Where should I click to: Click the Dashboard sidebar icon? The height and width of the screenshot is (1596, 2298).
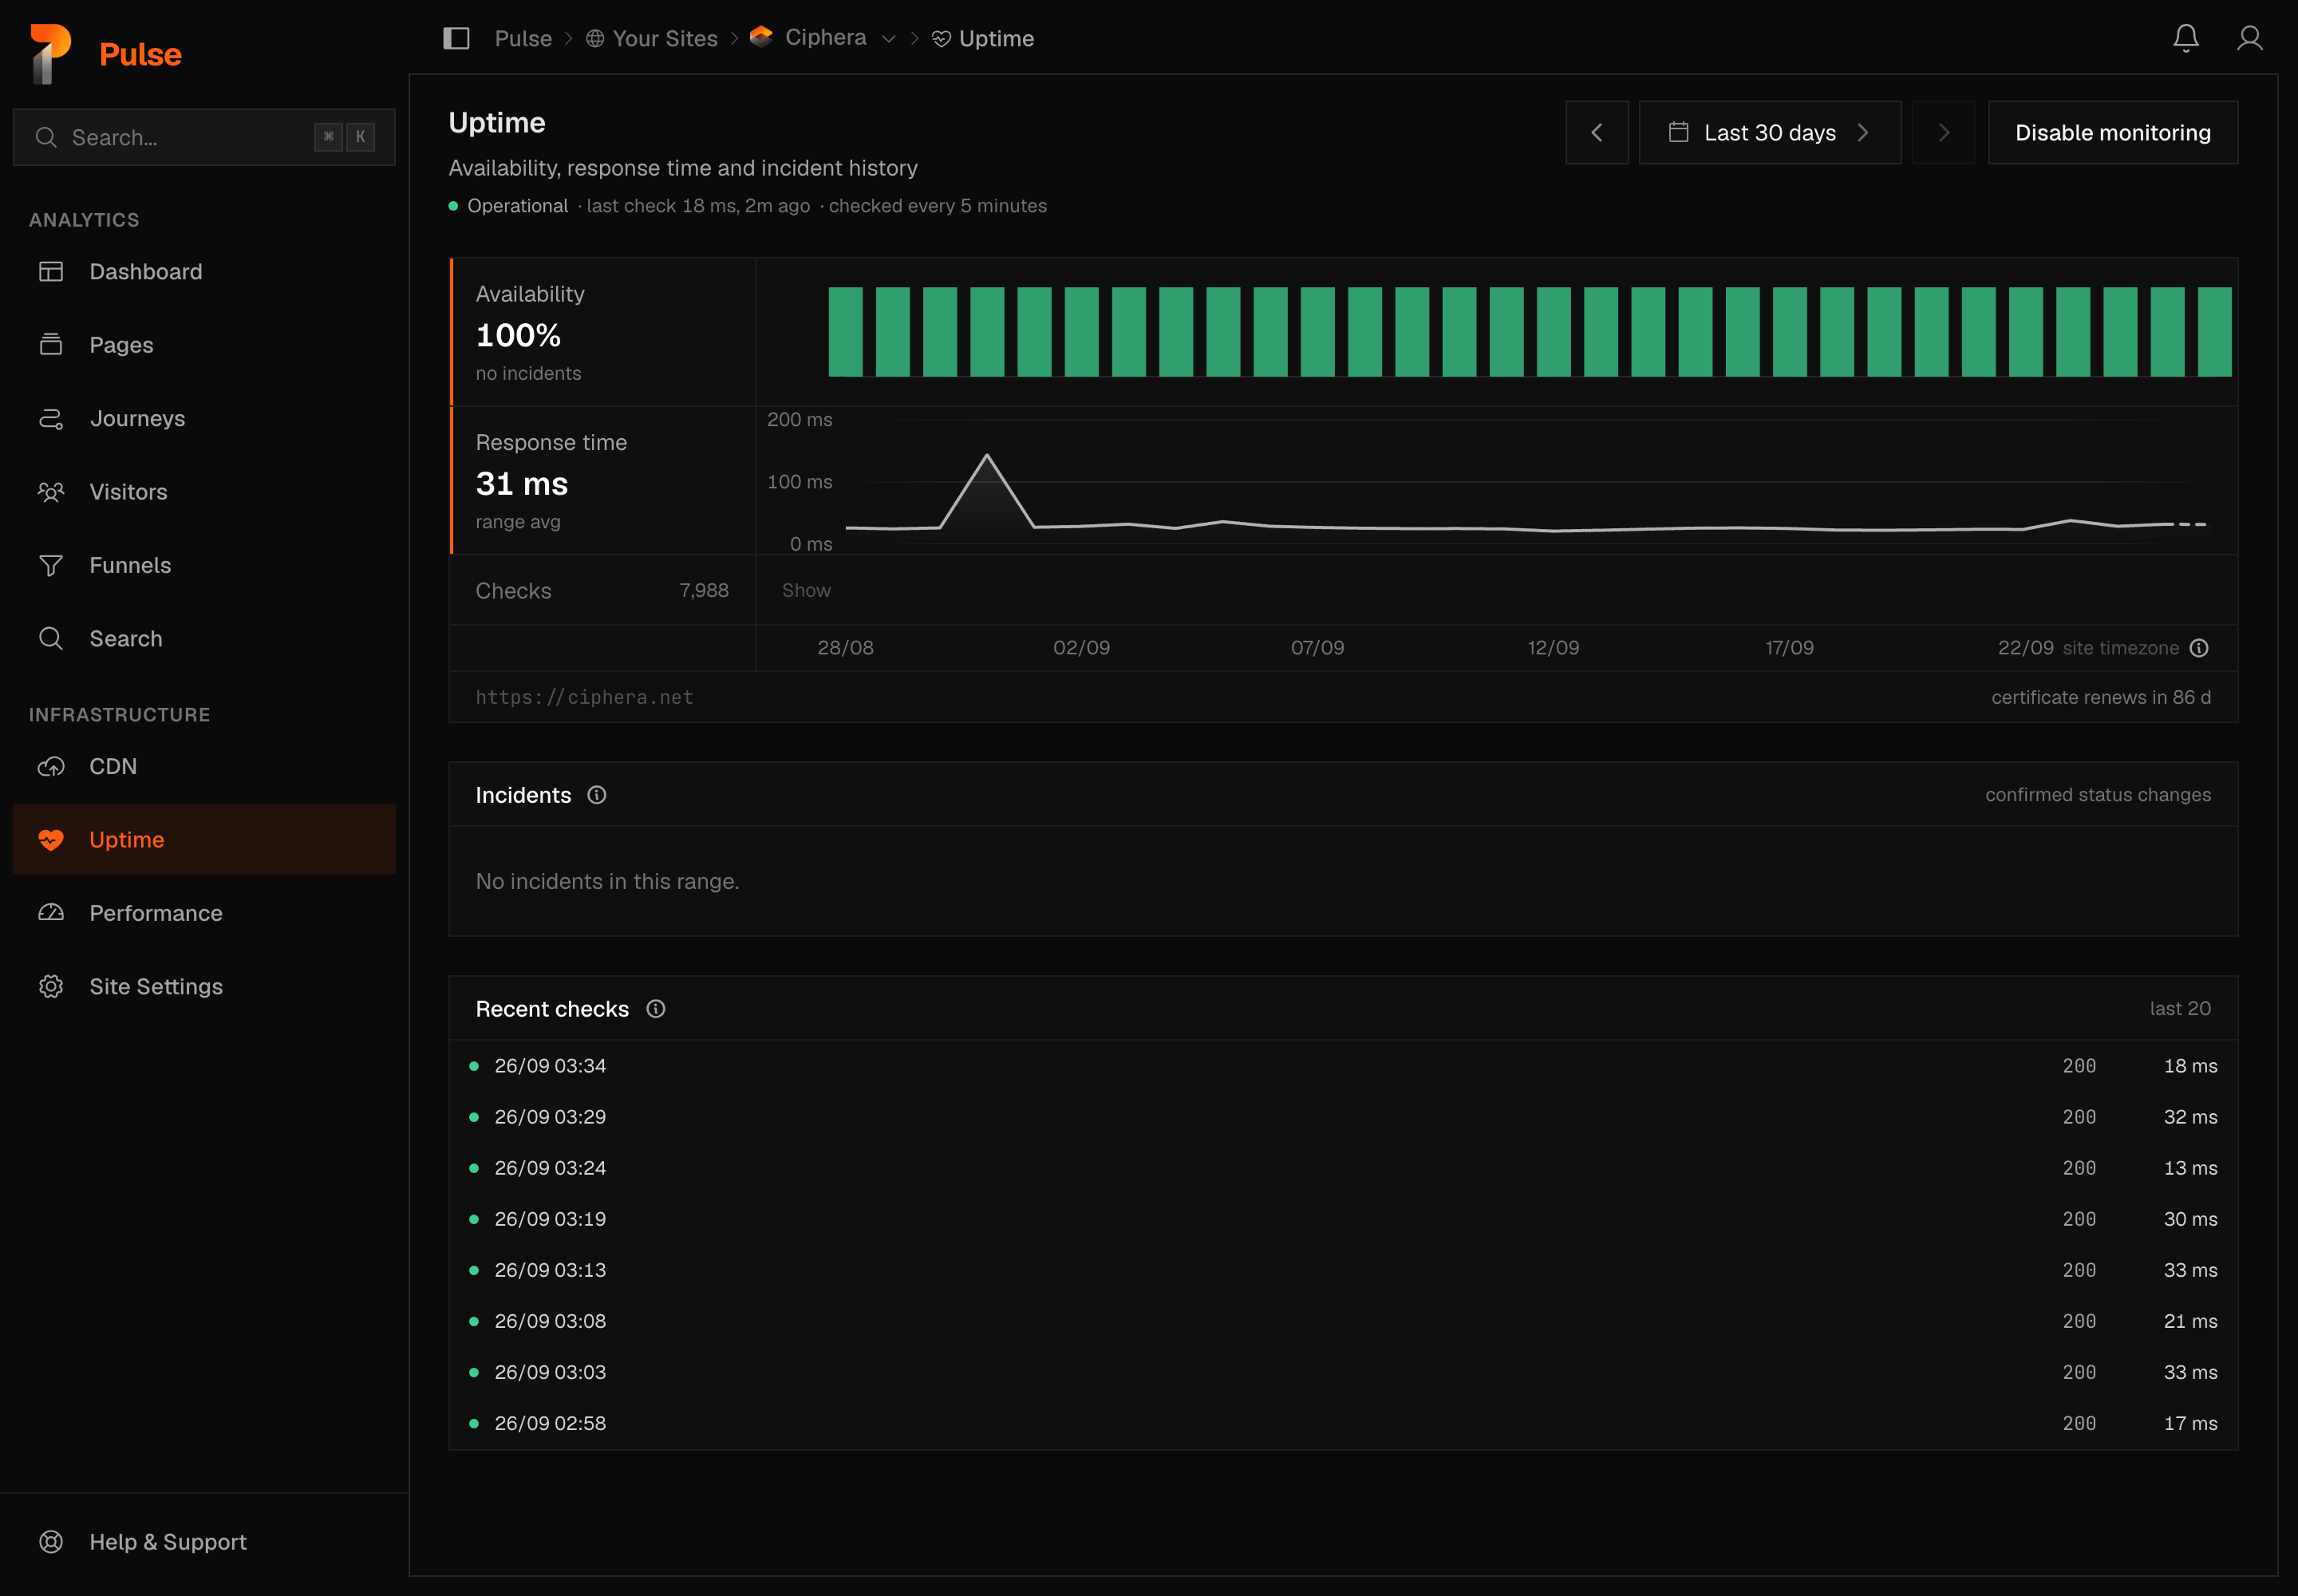coord(51,271)
